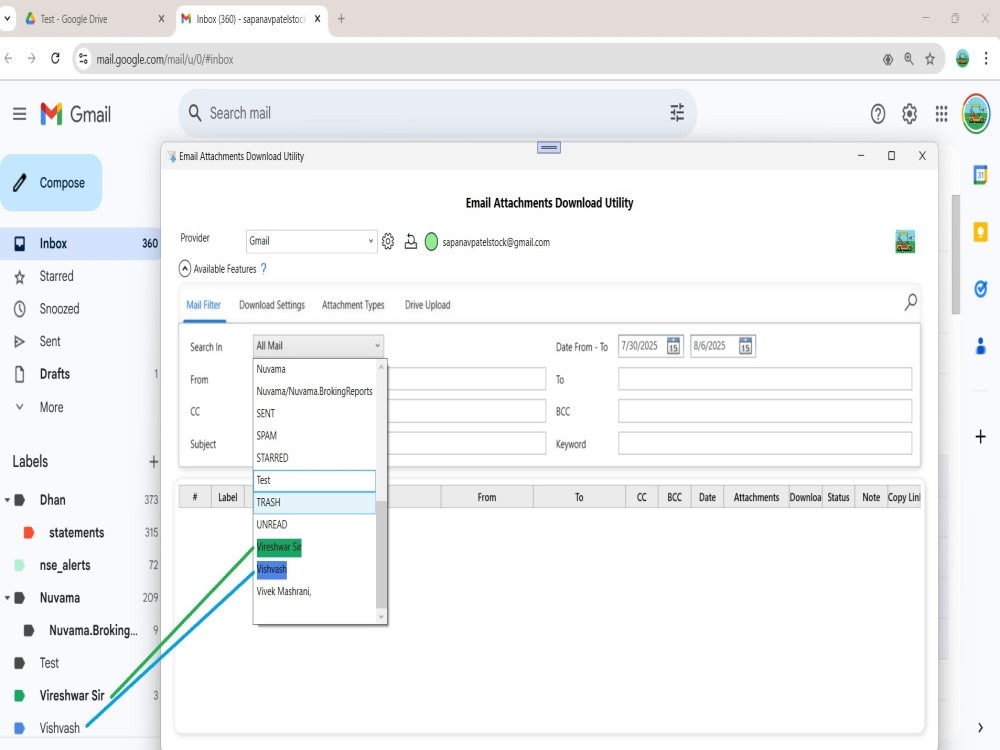Open Google Contacts side panel icon
1000x750 pixels.
980,346
